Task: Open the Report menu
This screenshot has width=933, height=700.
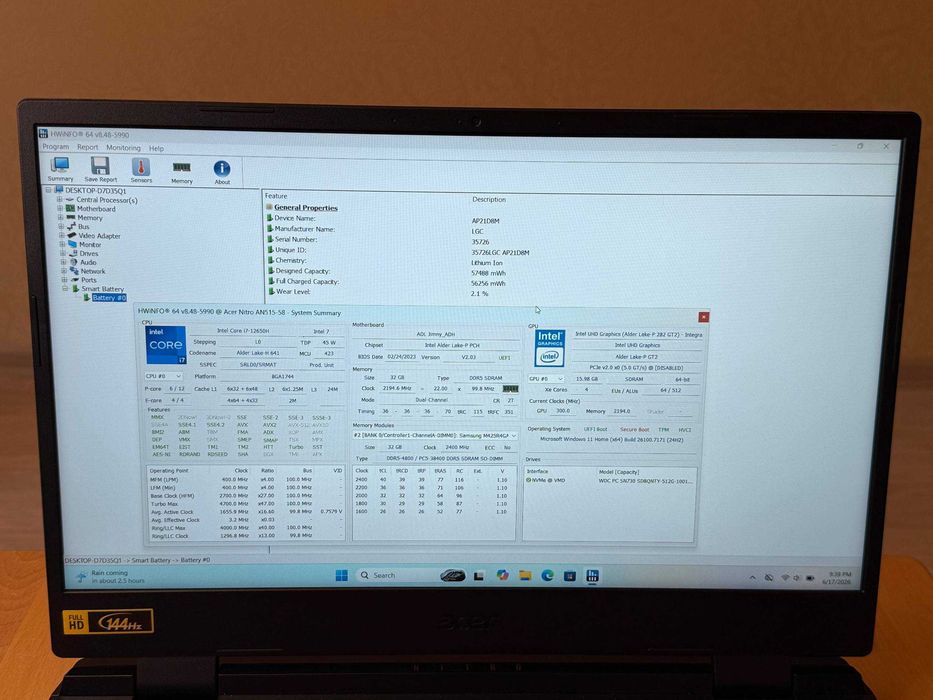Action: tap(87, 147)
